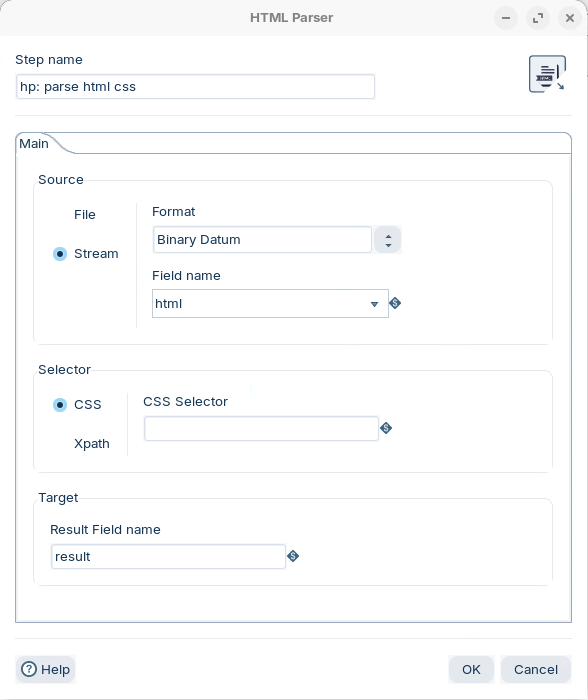Dismiss dialog with the Cancel button

point(536,670)
